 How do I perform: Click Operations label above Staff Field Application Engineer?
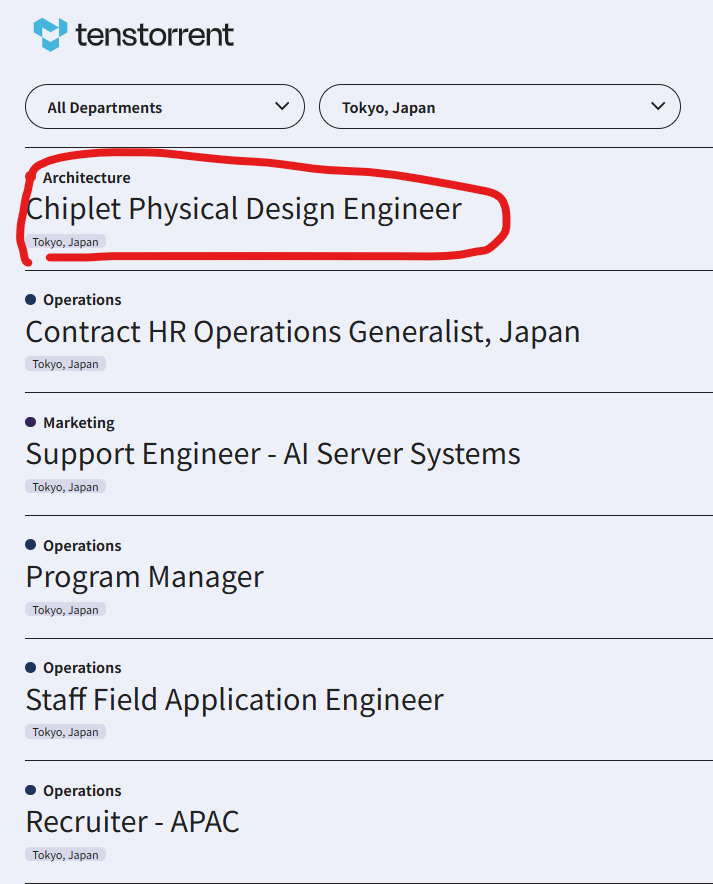pyautogui.click(x=82, y=668)
